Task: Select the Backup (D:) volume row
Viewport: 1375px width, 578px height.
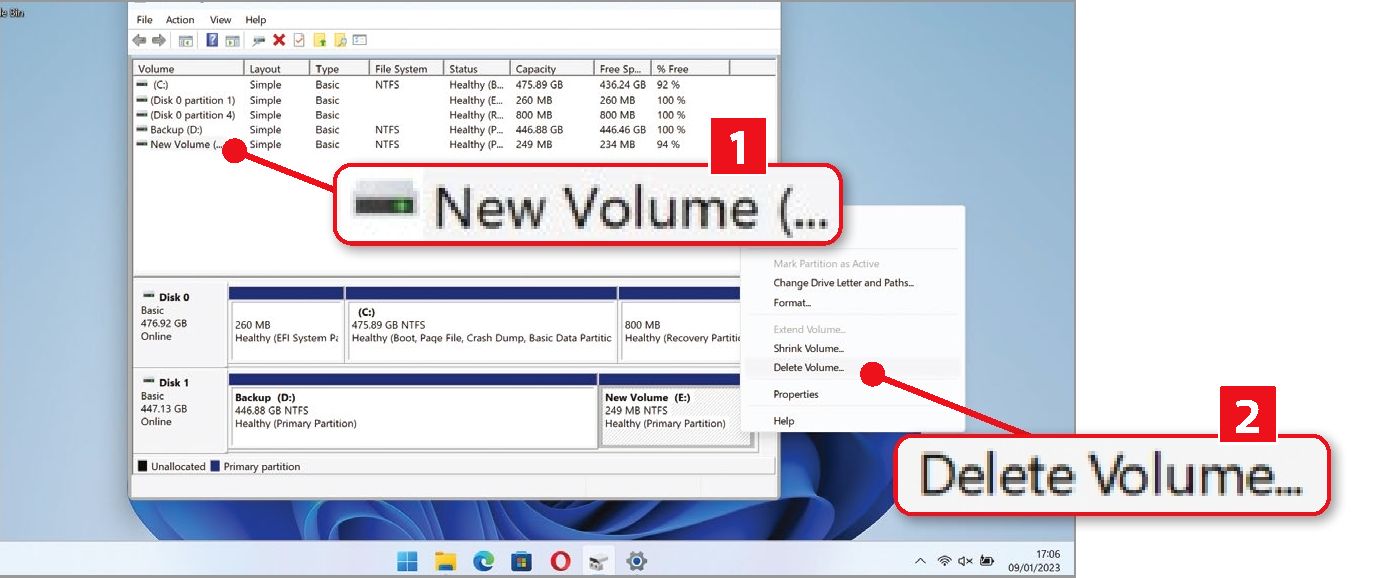Action: tap(454, 130)
